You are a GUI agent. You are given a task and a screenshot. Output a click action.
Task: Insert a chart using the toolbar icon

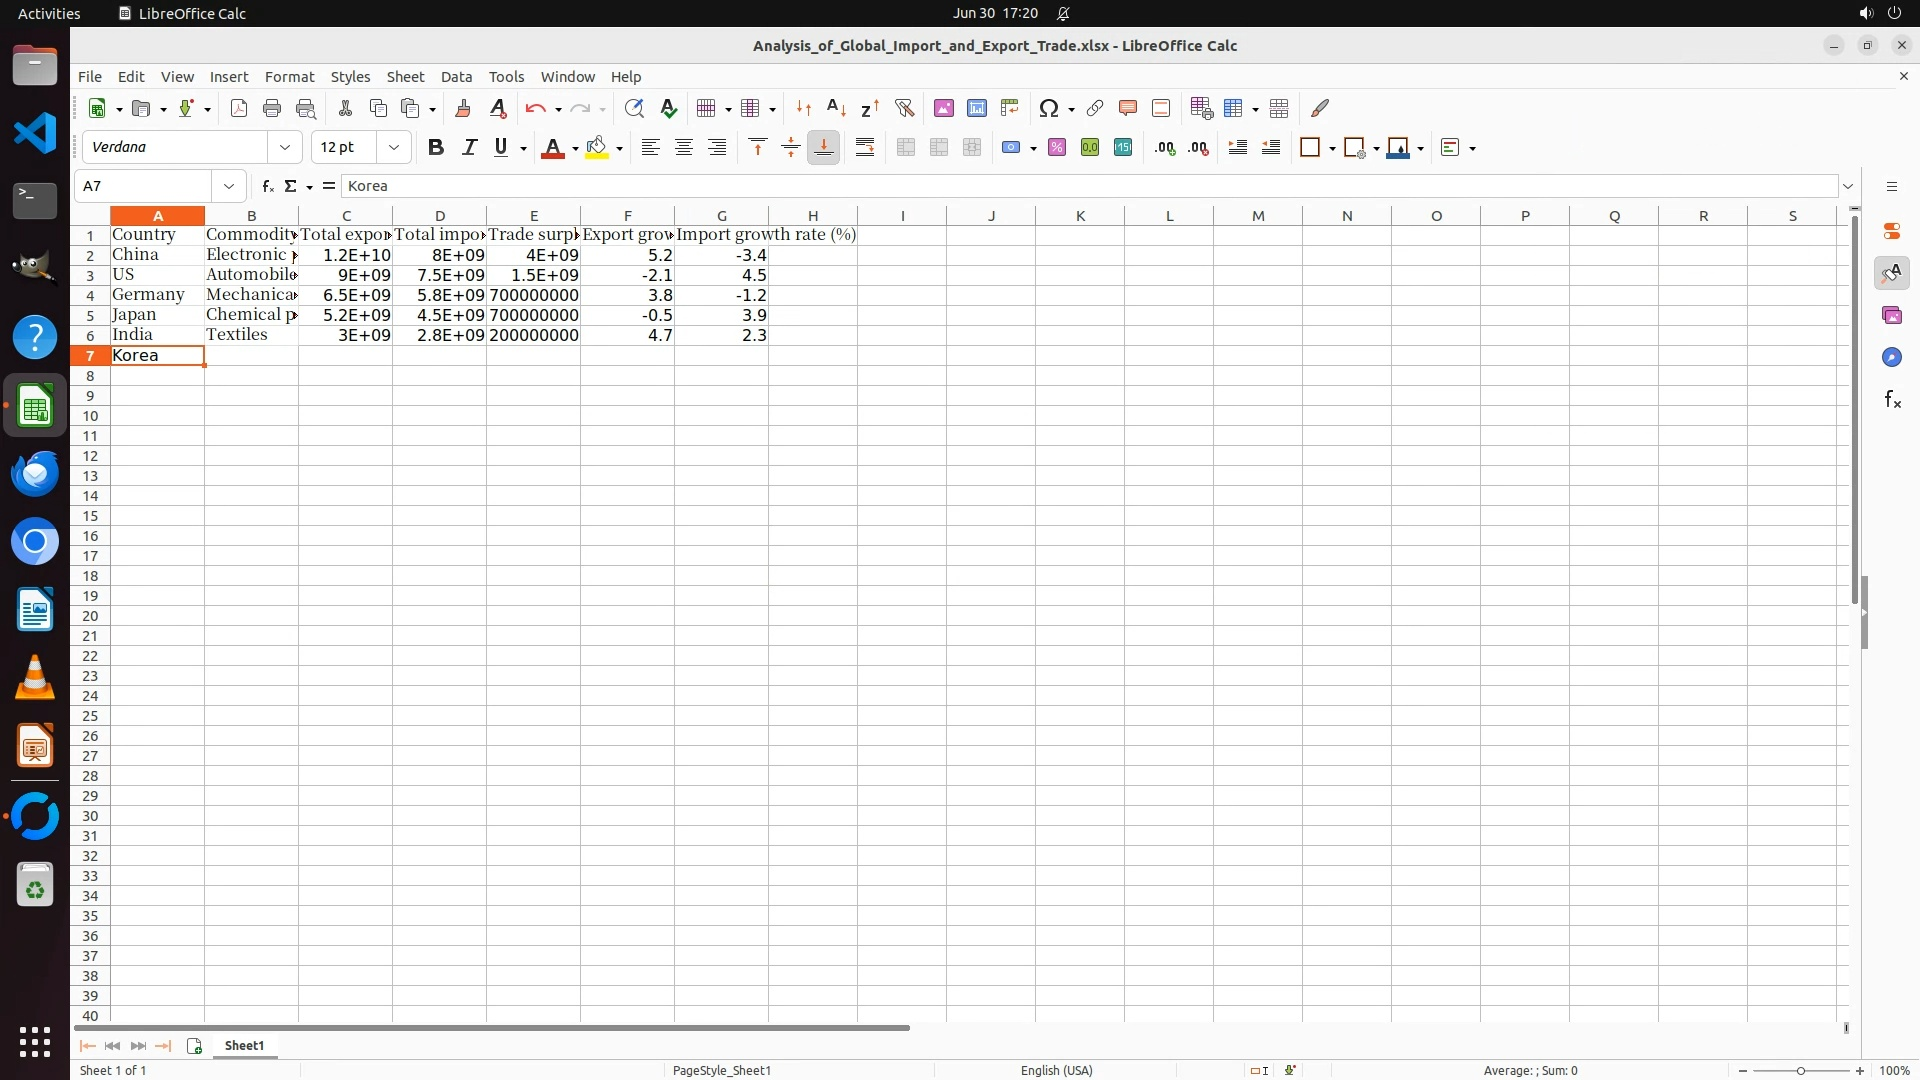tap(977, 108)
